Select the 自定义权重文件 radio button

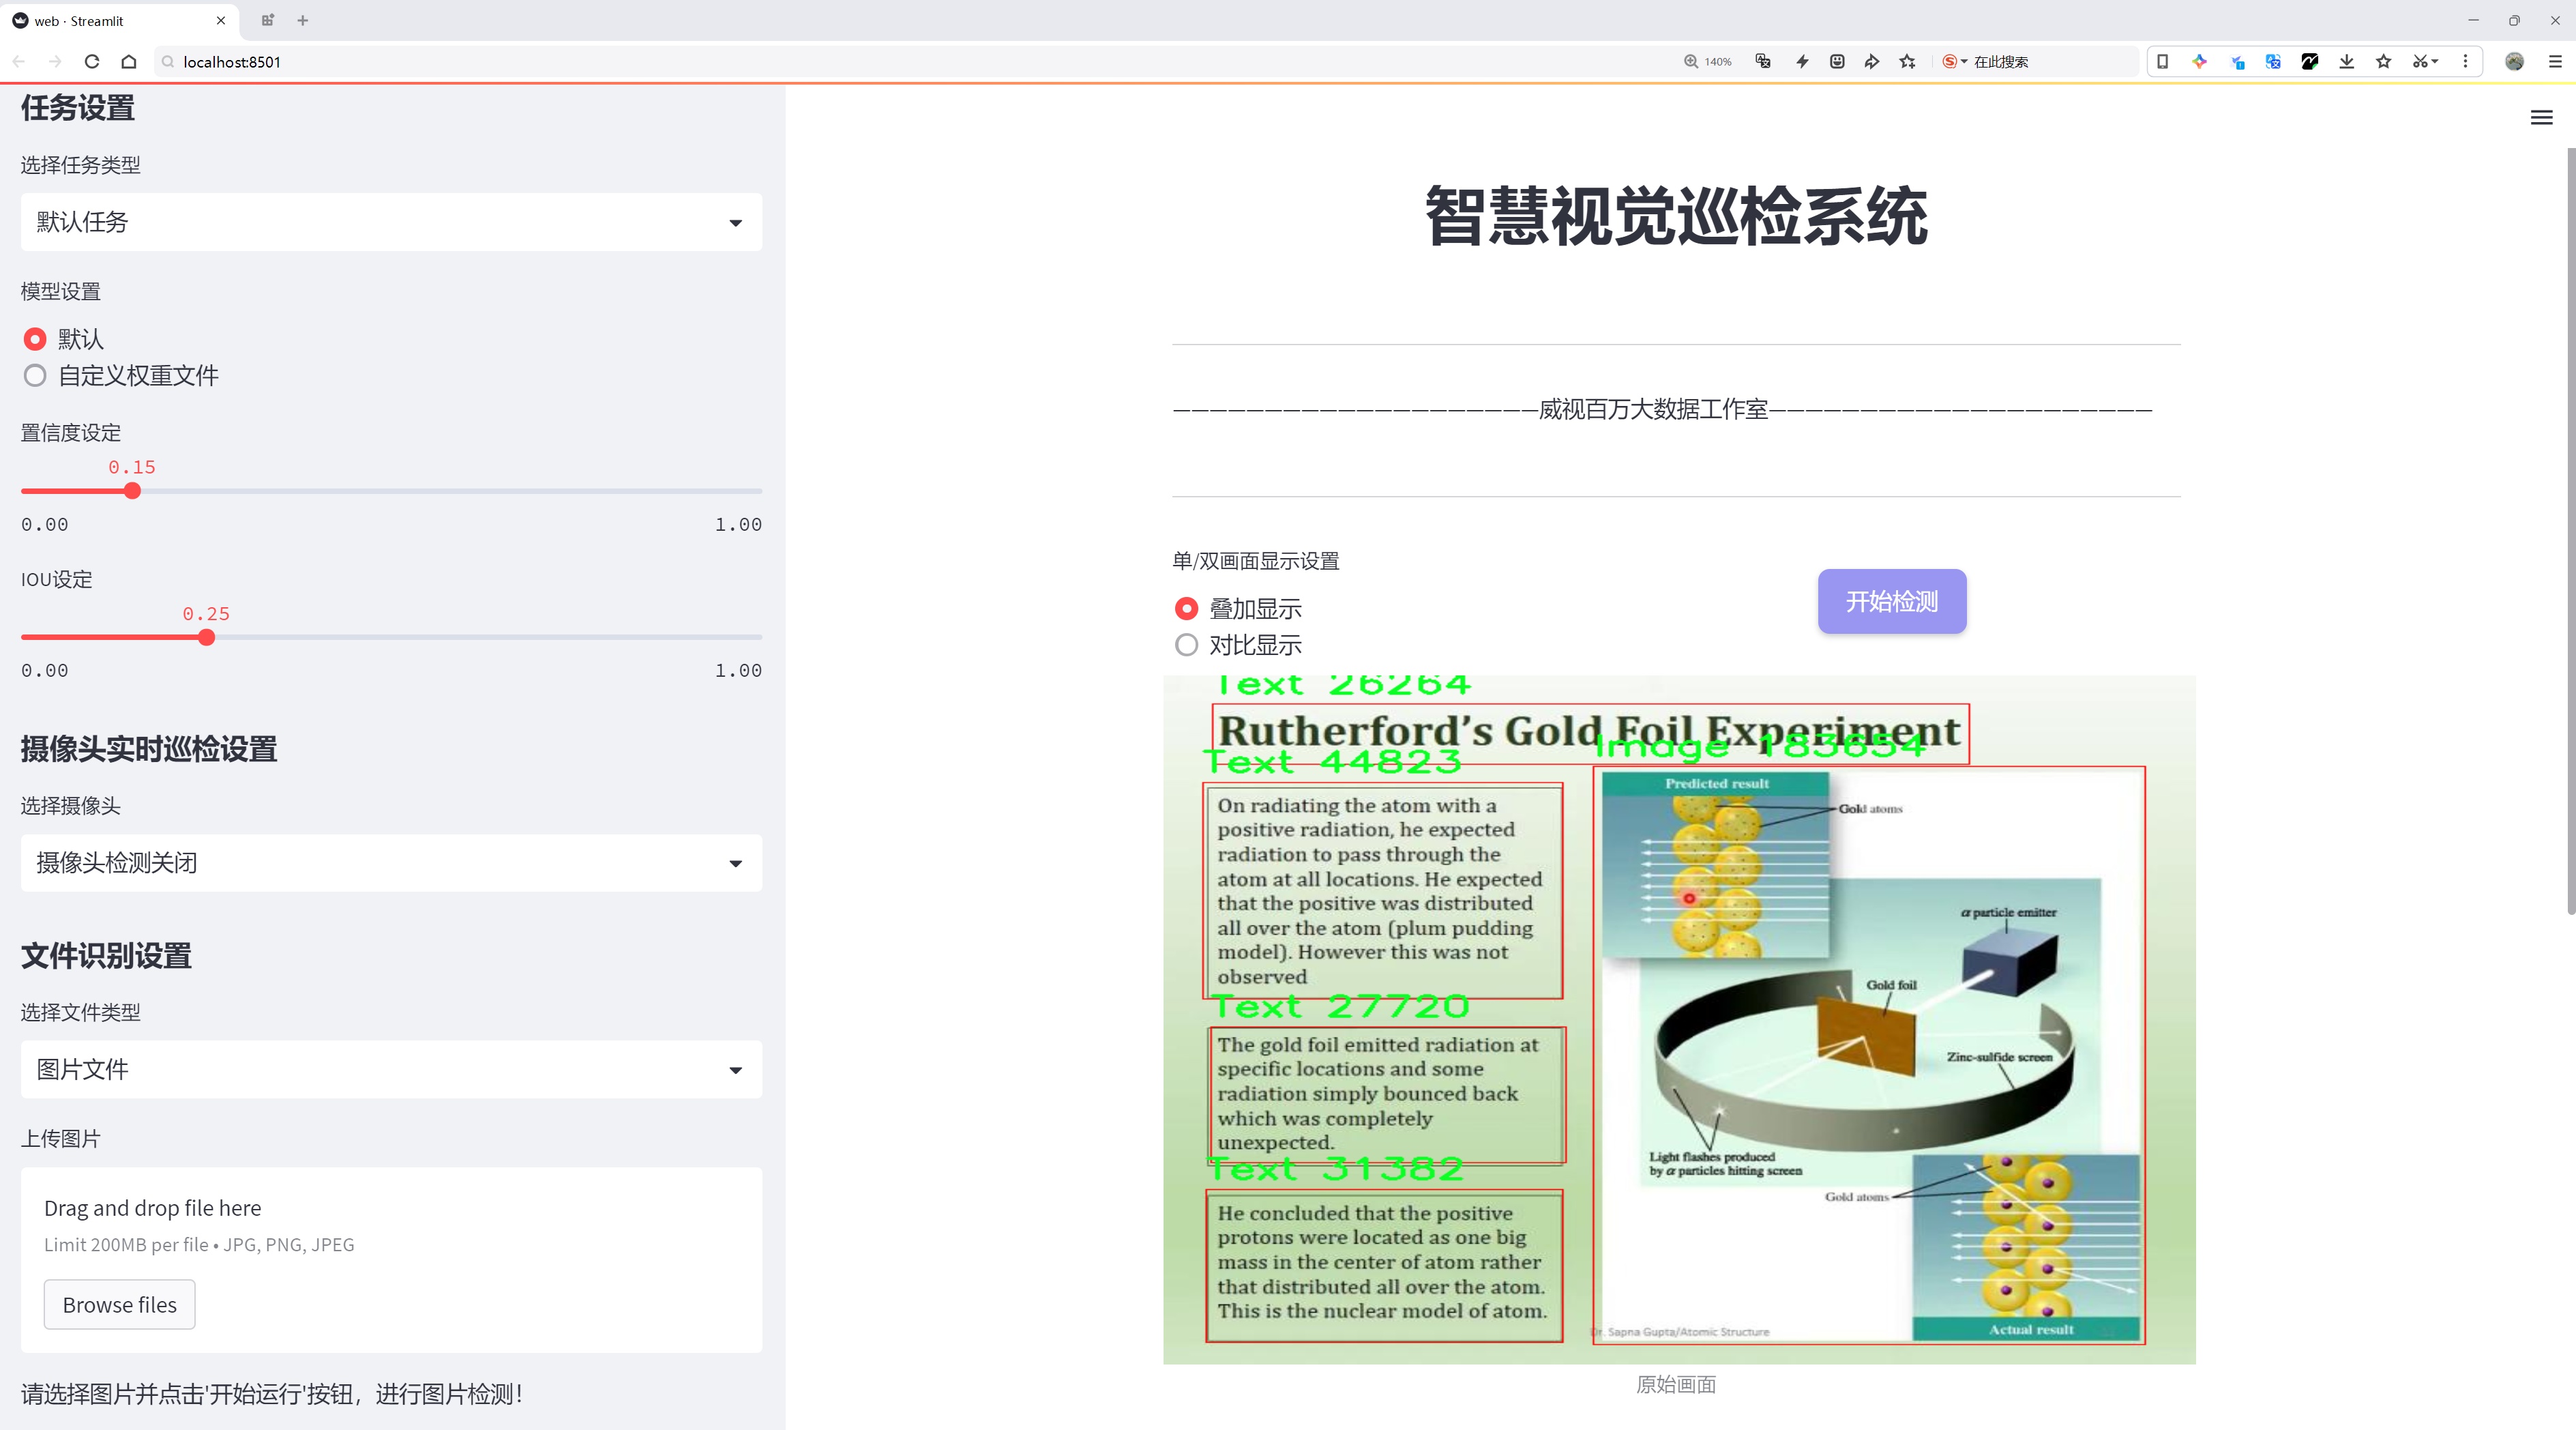pyautogui.click(x=35, y=376)
